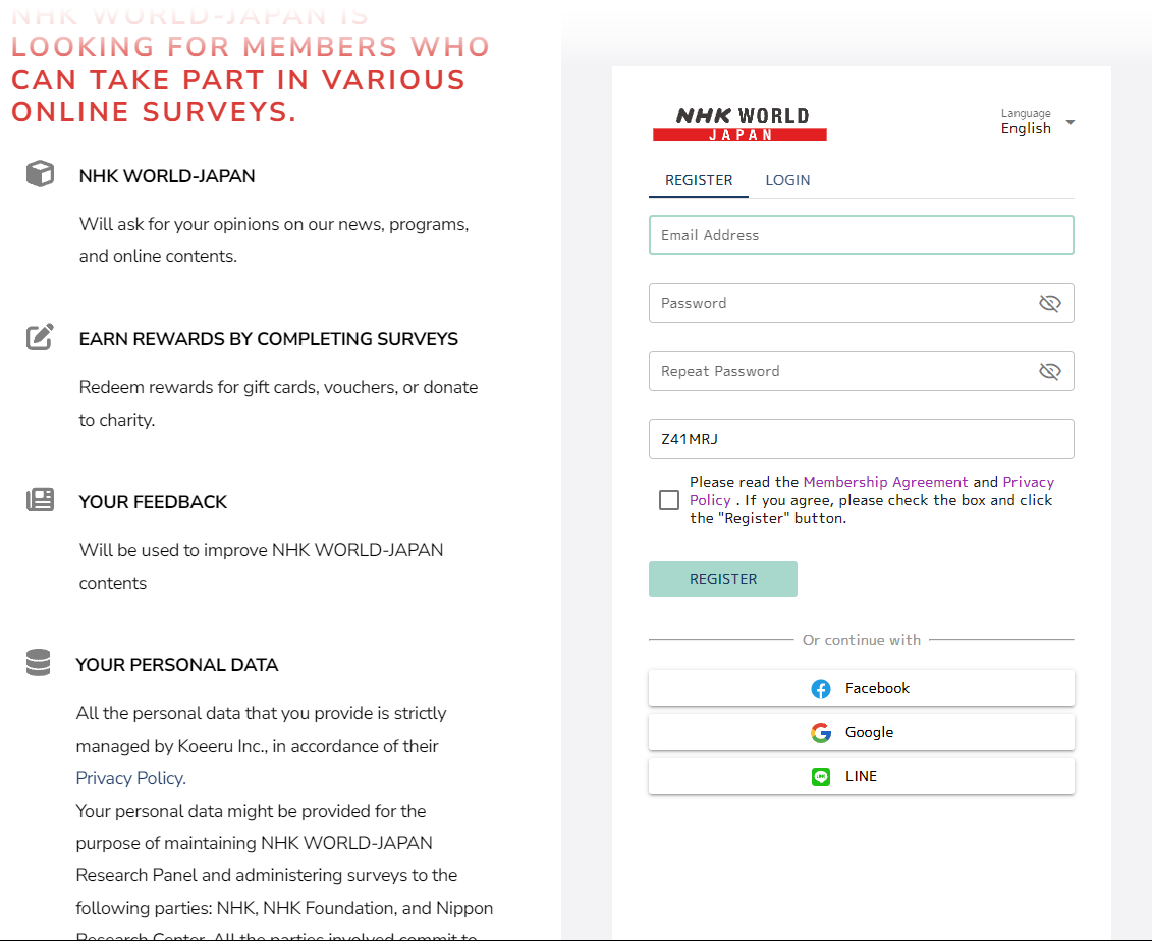The width and height of the screenshot is (1152, 941).
Task: Open the Membership Agreement link
Action: tap(885, 482)
